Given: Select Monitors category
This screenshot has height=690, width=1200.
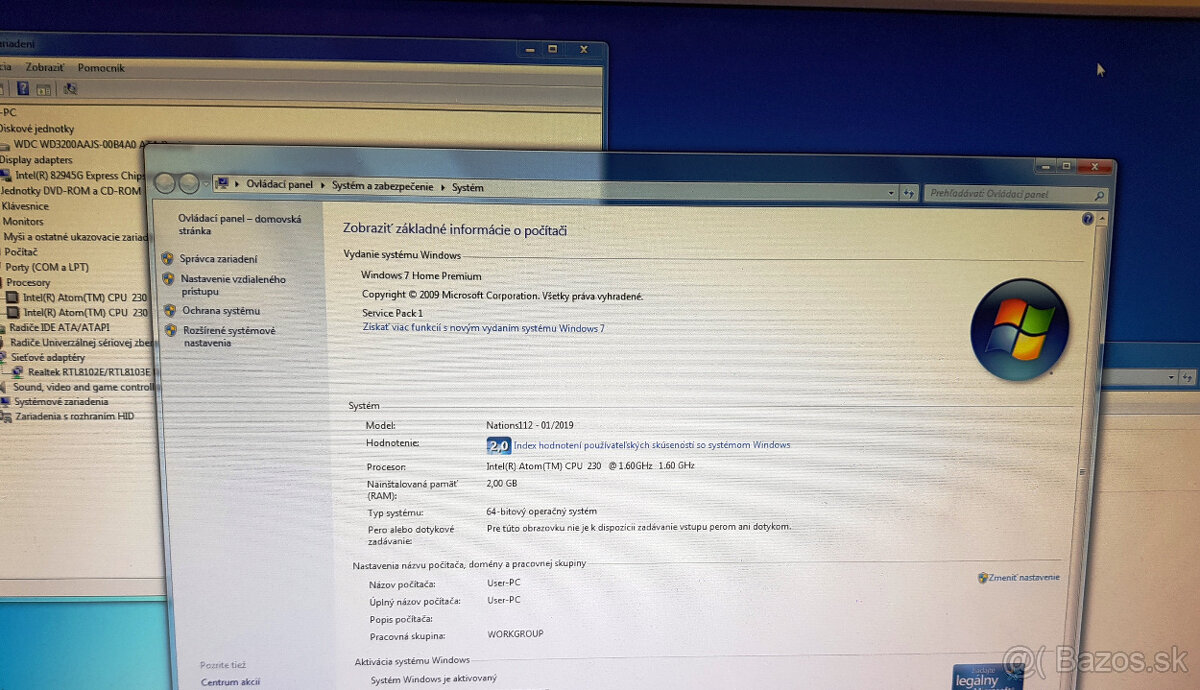Looking at the screenshot, I should pyautogui.click(x=23, y=221).
